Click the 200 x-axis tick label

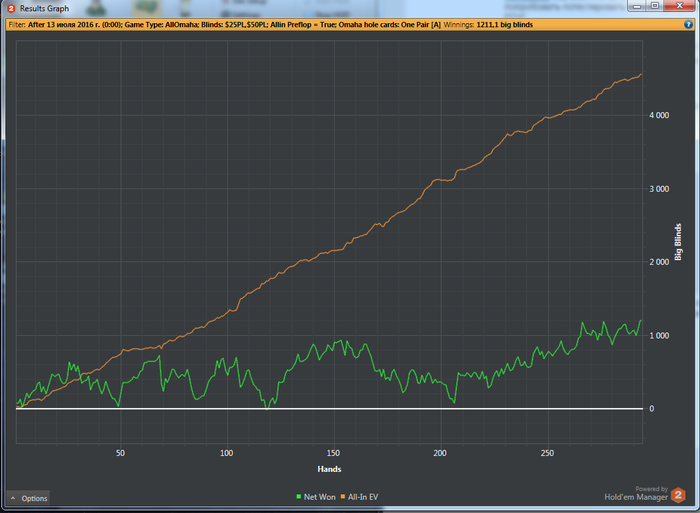click(x=440, y=453)
